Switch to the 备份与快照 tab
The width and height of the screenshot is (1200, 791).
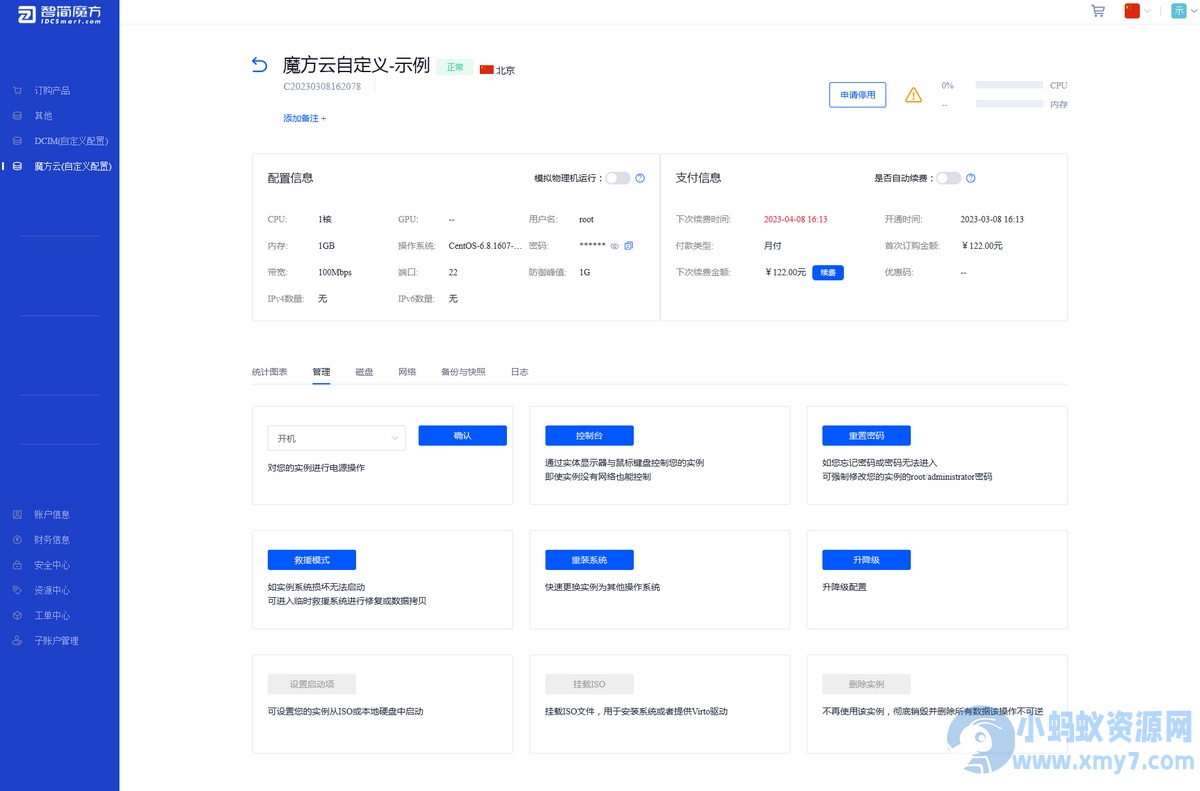[463, 372]
